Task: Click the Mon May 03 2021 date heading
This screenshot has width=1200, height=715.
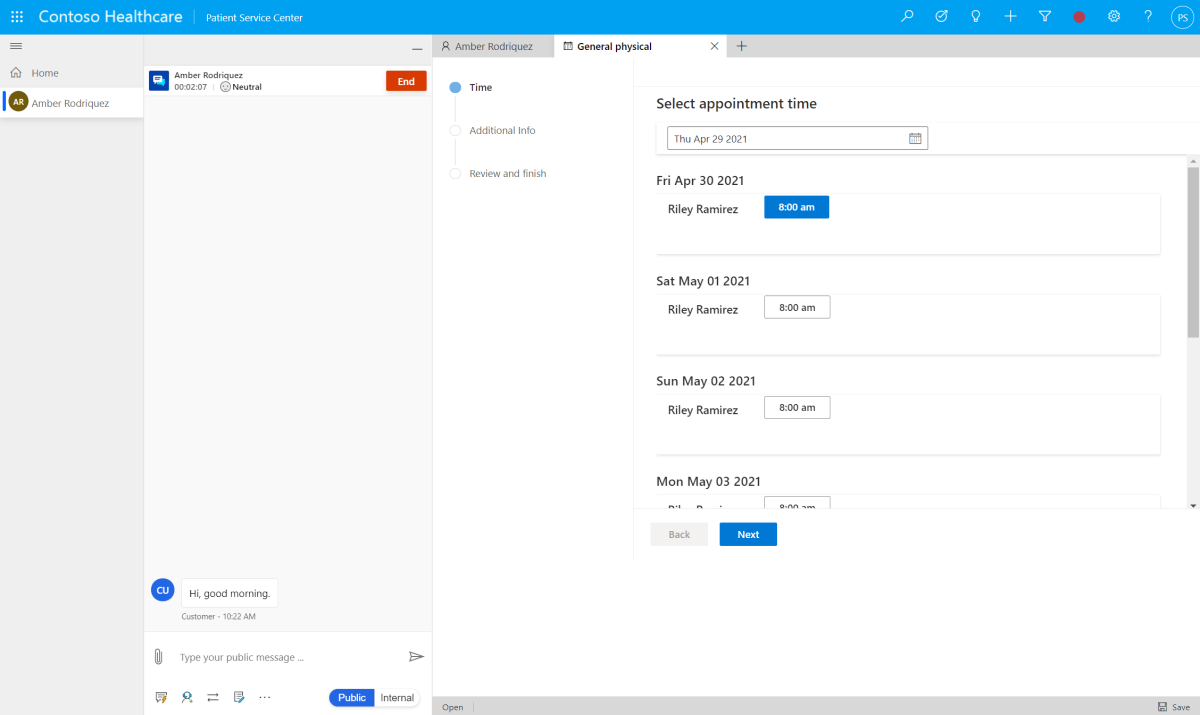Action: click(x=709, y=482)
